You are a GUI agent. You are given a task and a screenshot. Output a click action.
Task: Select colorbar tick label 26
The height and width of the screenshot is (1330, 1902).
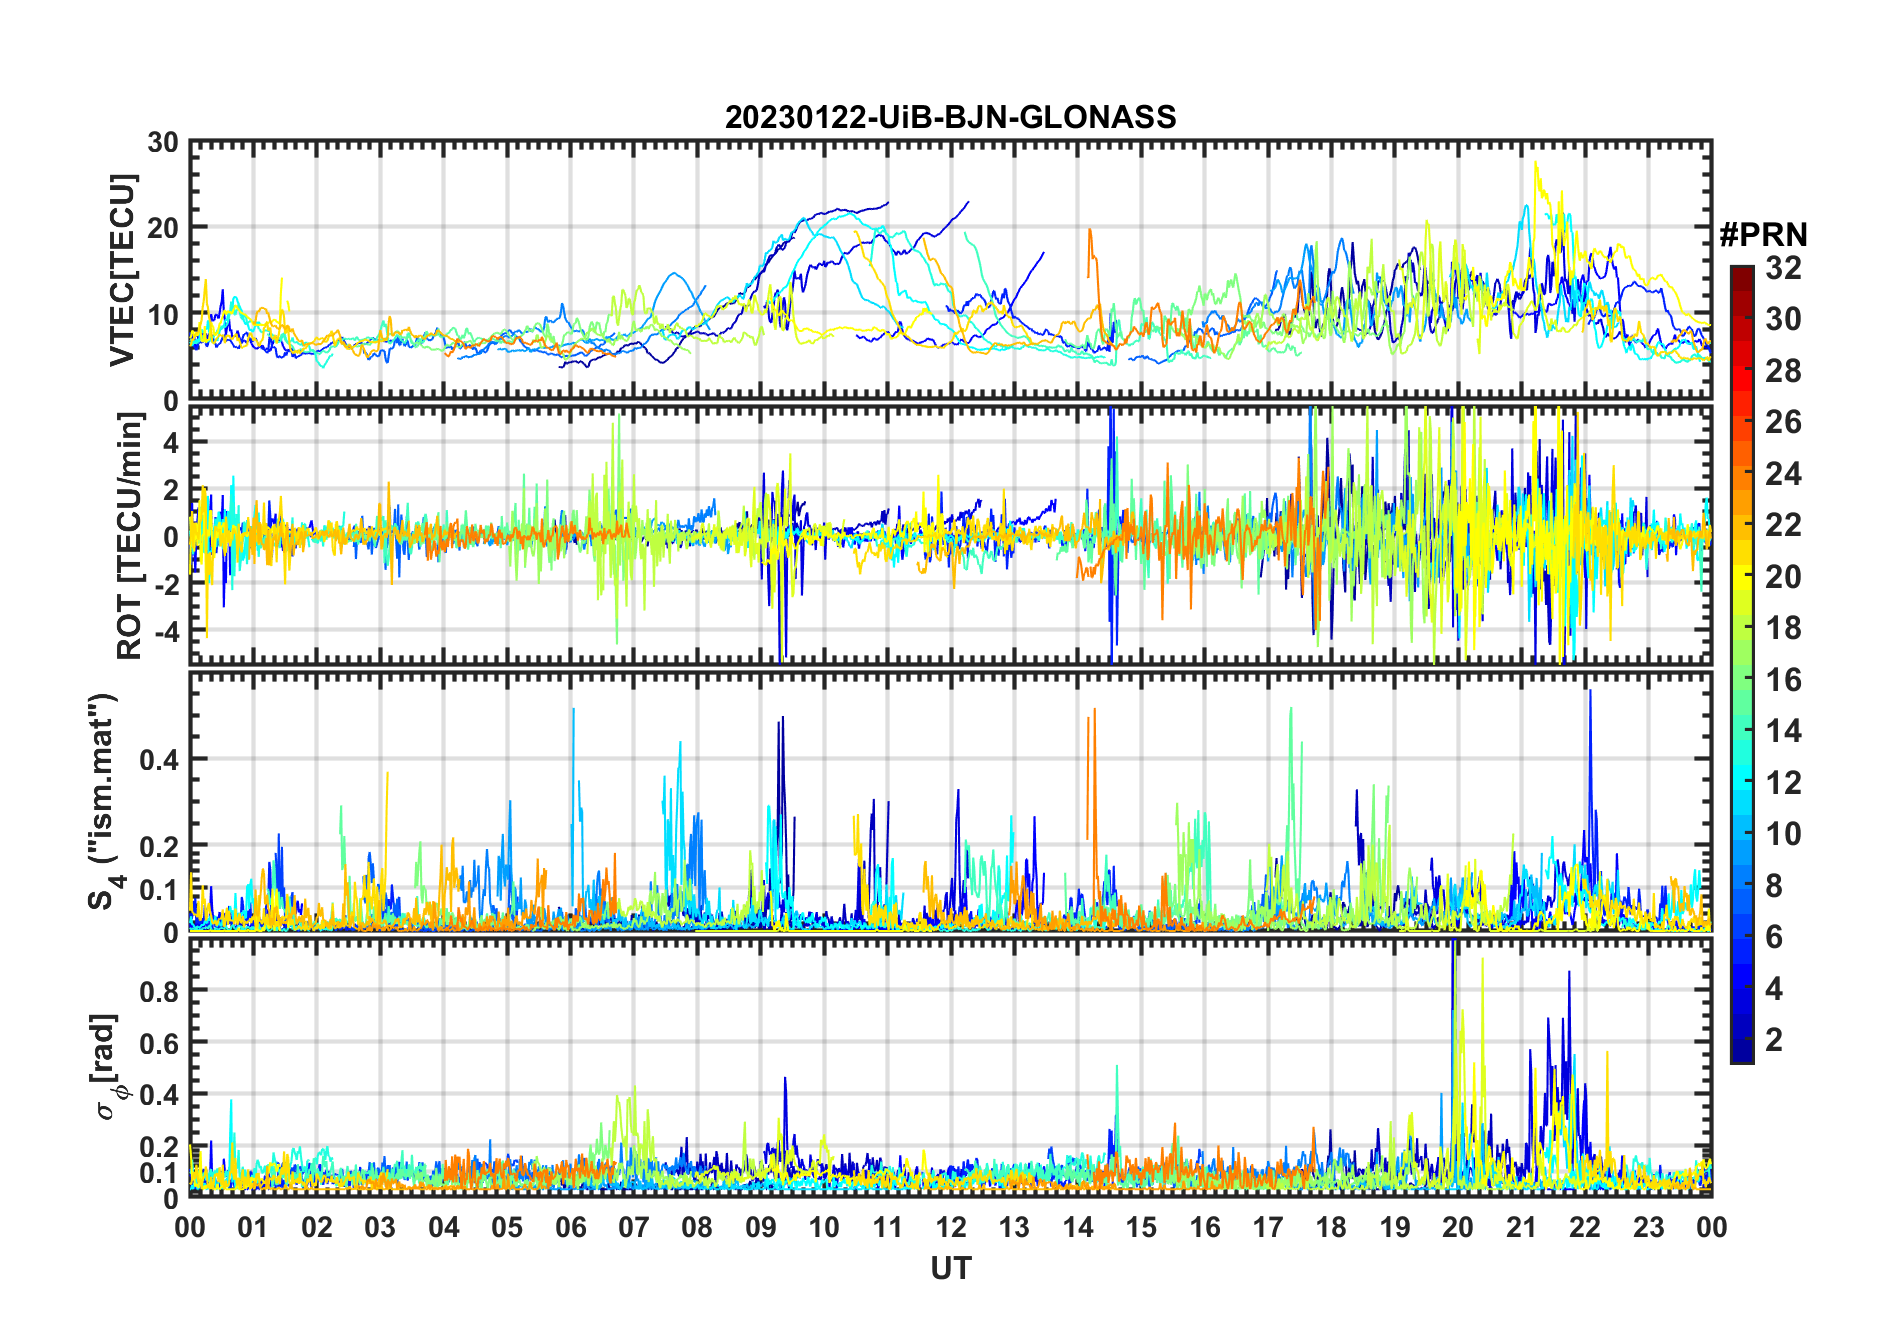click(x=1784, y=422)
